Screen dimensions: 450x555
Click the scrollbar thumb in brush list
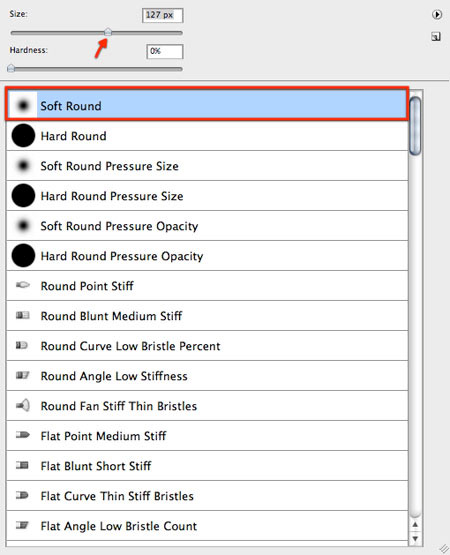pyautogui.click(x=415, y=126)
